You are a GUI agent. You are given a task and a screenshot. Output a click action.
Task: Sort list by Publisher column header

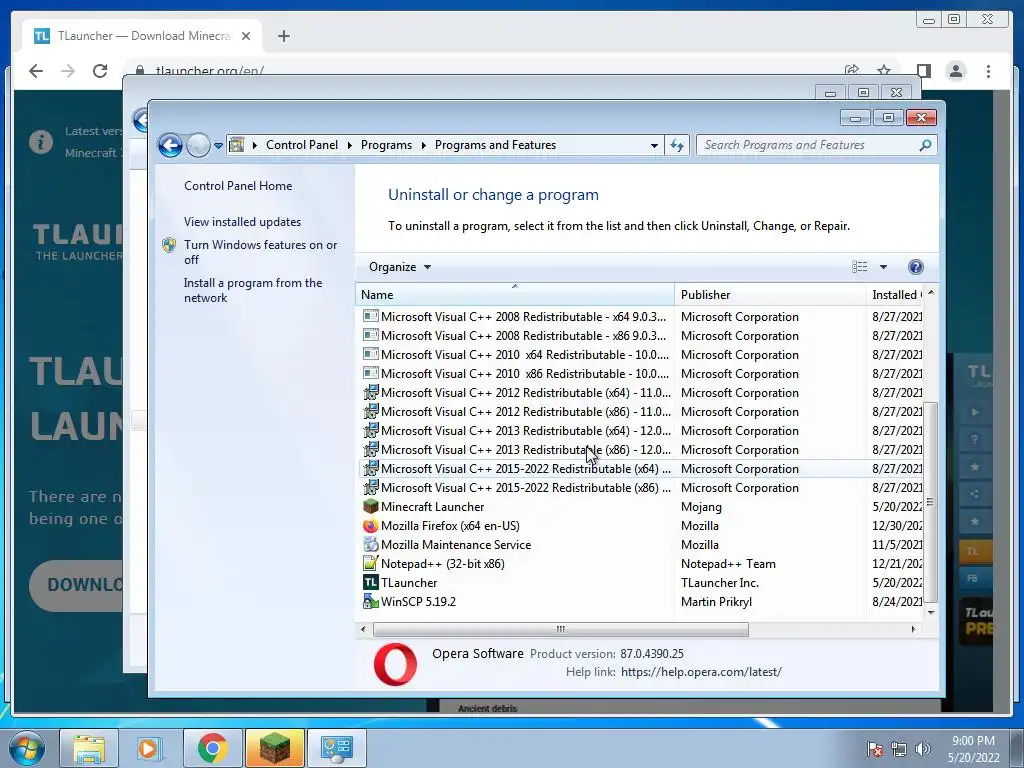770,295
